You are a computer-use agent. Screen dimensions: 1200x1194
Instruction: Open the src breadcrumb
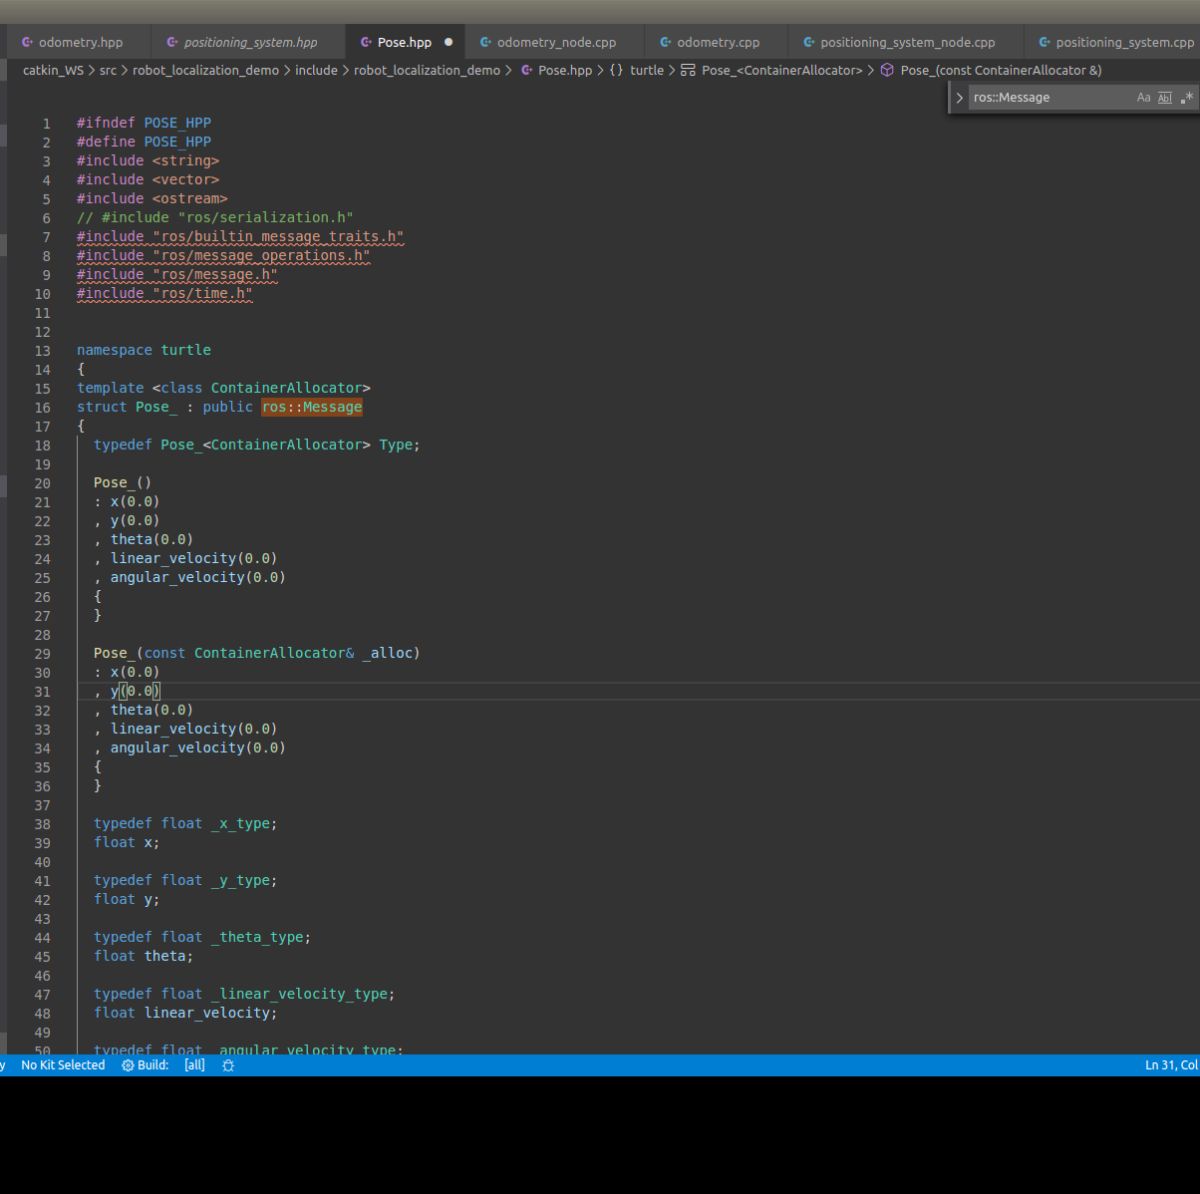point(108,70)
